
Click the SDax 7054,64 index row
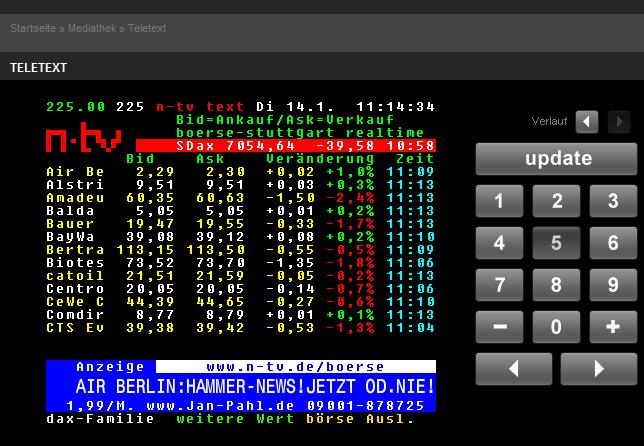285,145
